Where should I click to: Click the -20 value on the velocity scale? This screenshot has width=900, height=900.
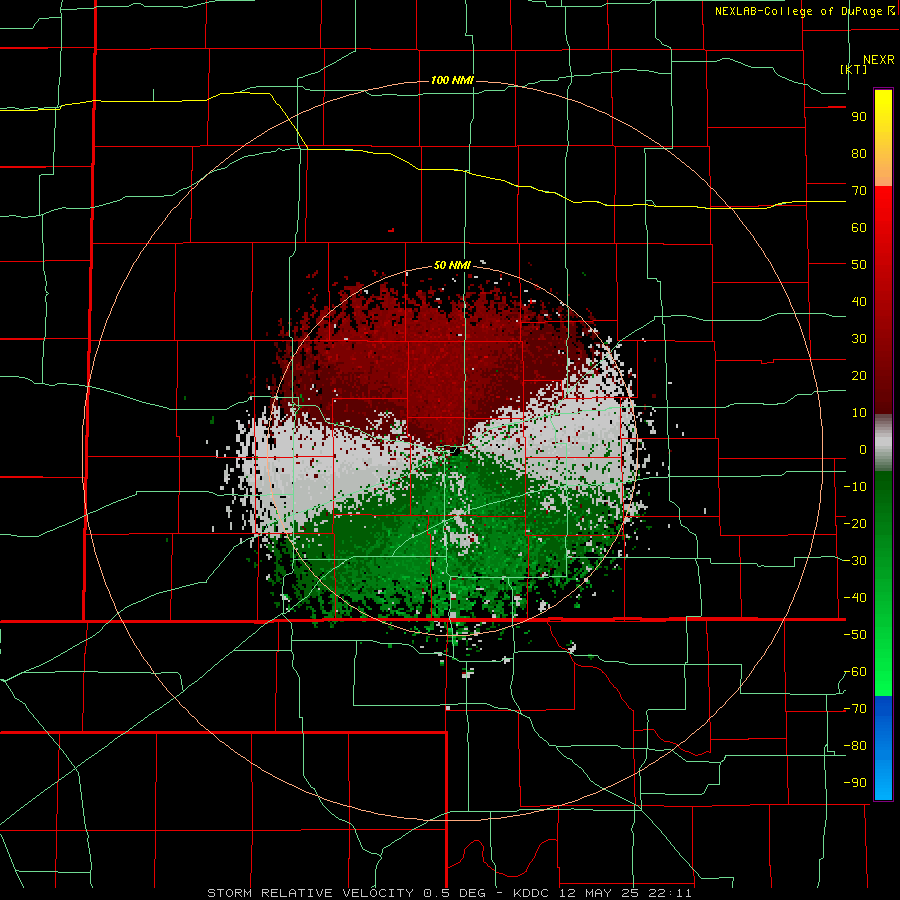[x=855, y=524]
